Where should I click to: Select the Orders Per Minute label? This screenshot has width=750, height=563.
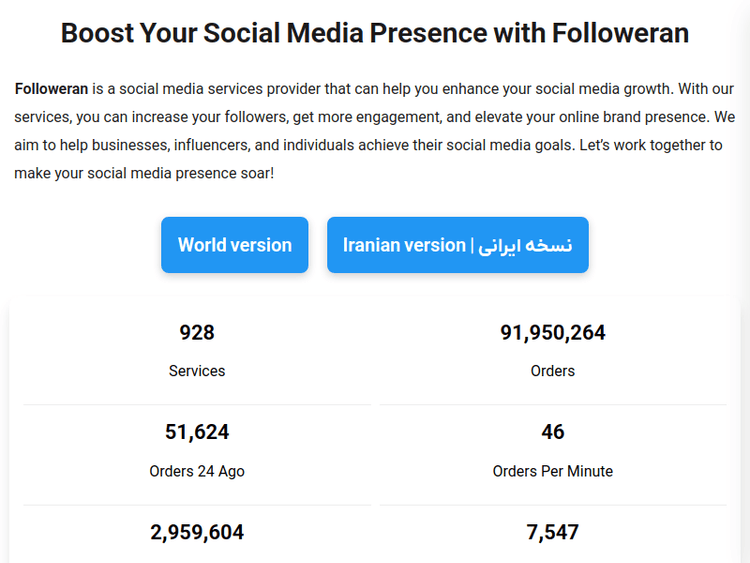(x=553, y=471)
